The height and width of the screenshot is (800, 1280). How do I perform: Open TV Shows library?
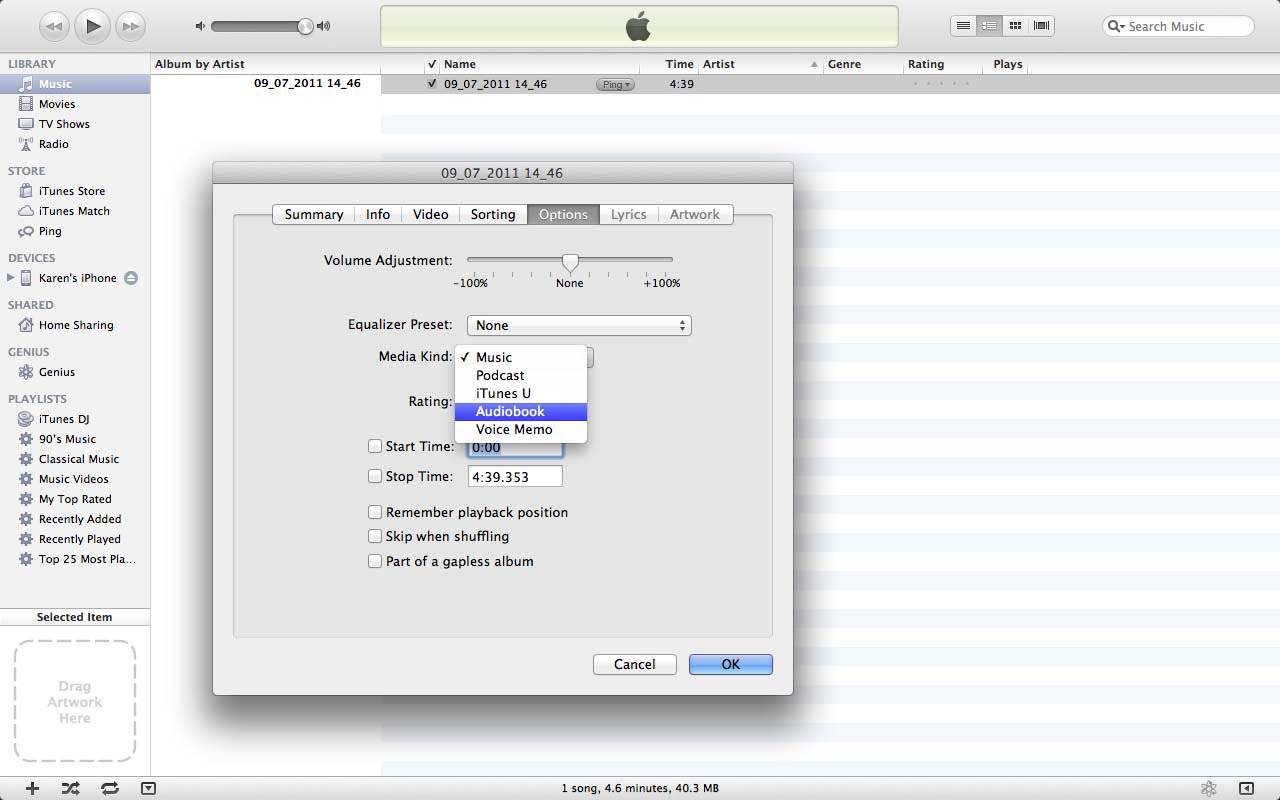[x=75, y=124]
